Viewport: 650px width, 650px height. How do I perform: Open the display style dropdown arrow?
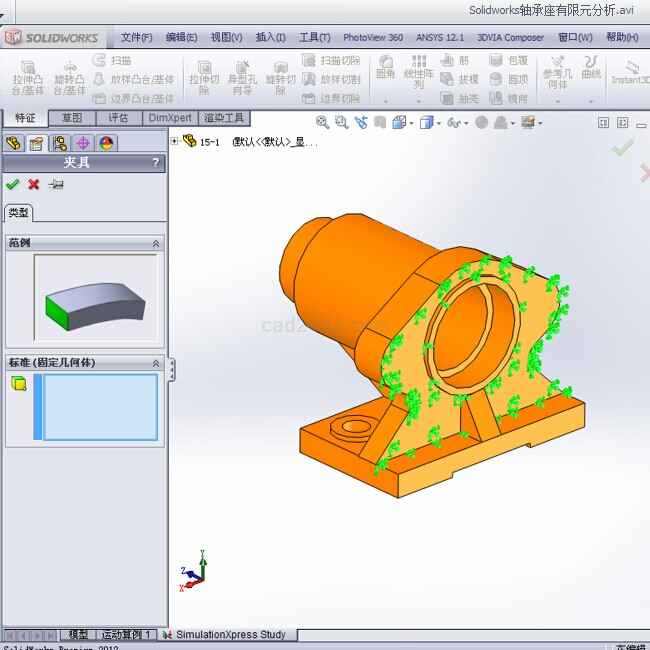[x=436, y=123]
